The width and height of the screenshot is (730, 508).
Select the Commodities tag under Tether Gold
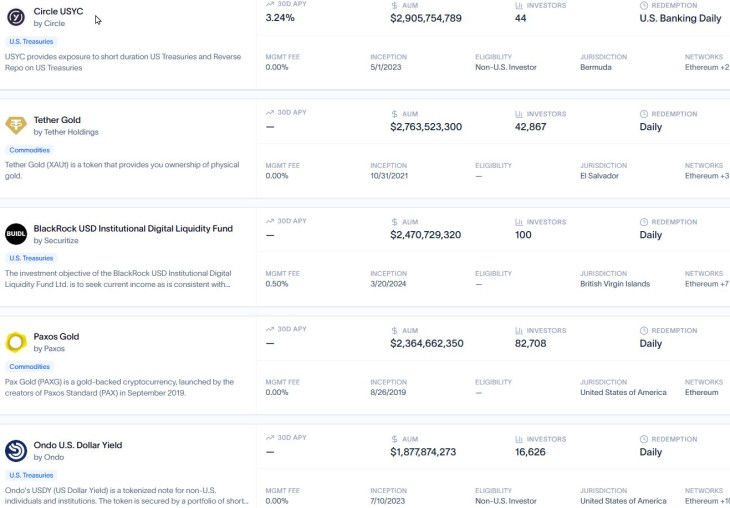[x=29, y=150]
